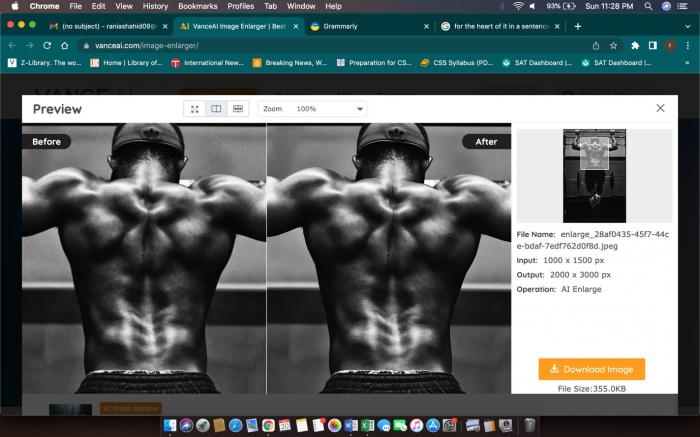The image size is (700, 437).
Task: Click the navigator thumbnail of the image
Action: click(x=594, y=176)
